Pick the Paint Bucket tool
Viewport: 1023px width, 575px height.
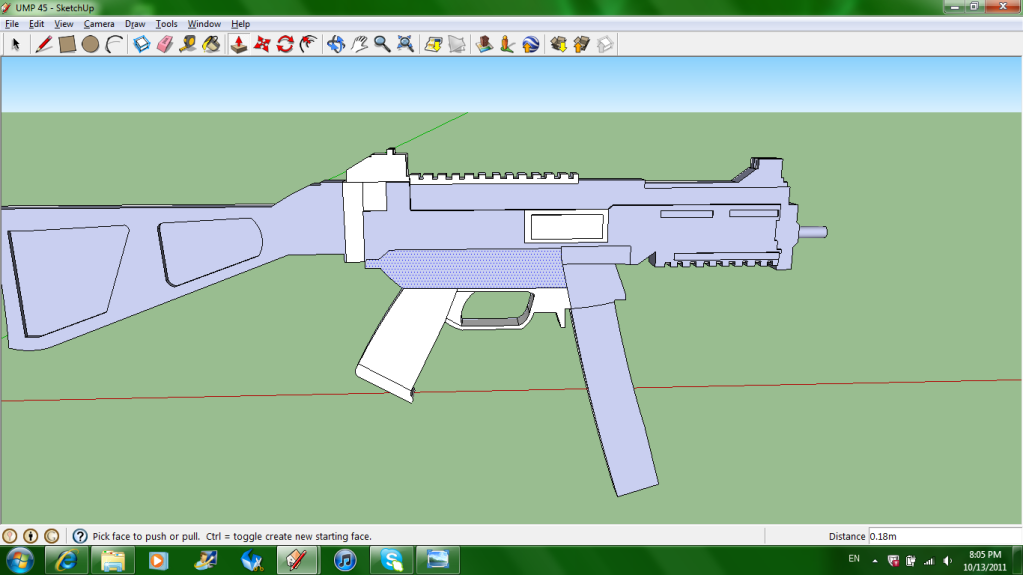tap(211, 44)
